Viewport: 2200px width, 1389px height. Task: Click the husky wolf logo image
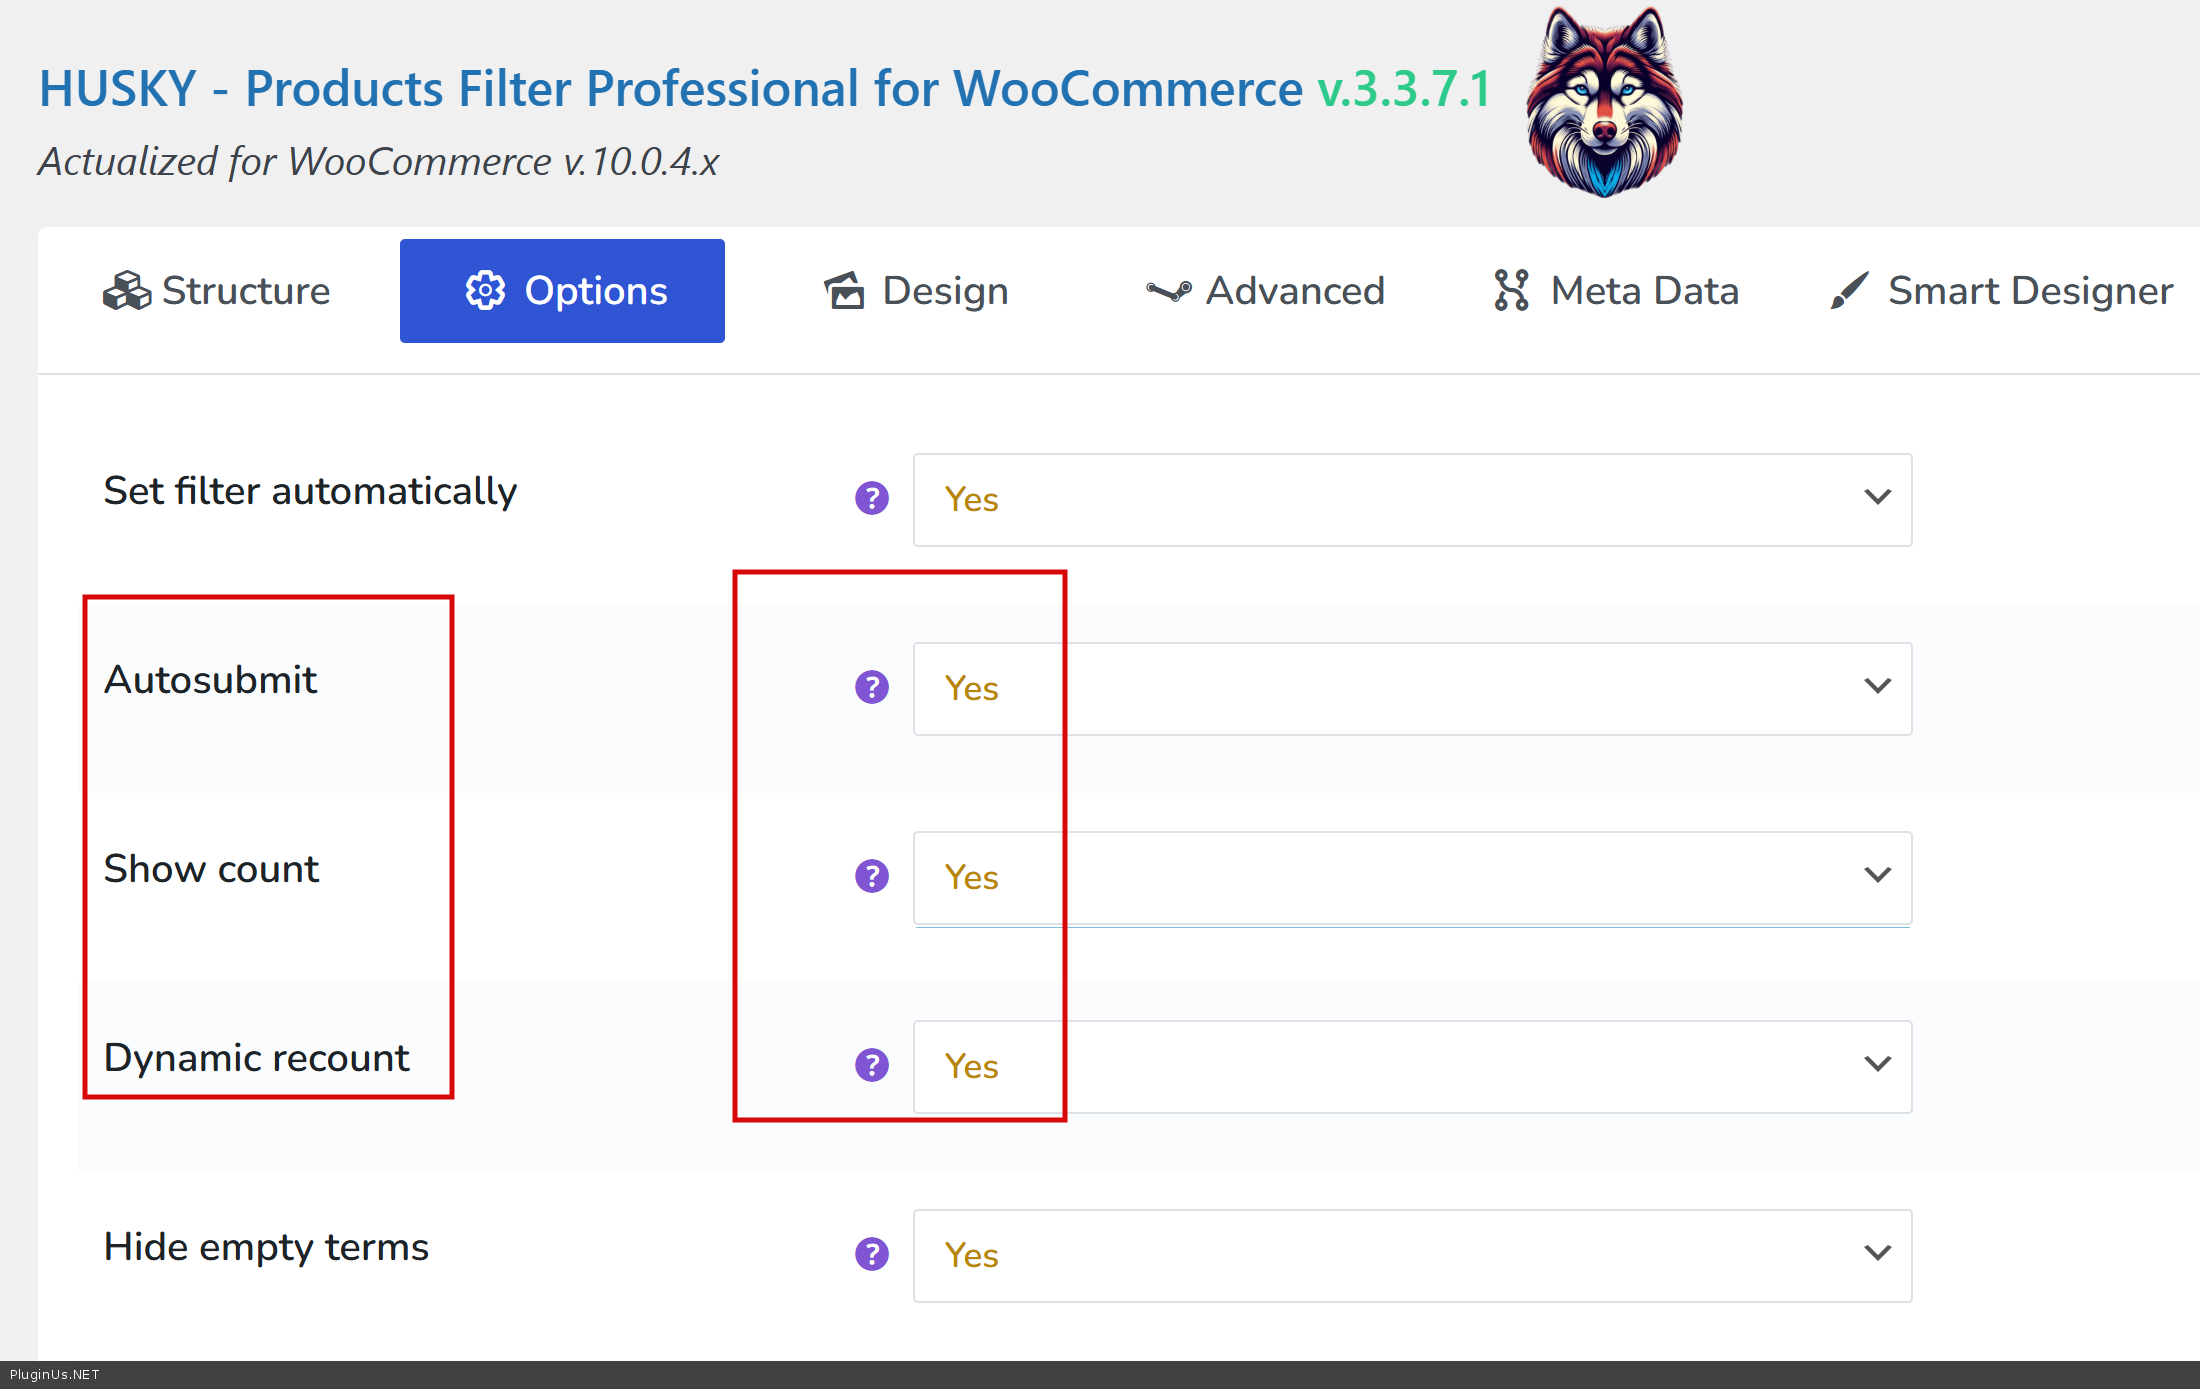click(x=1604, y=102)
